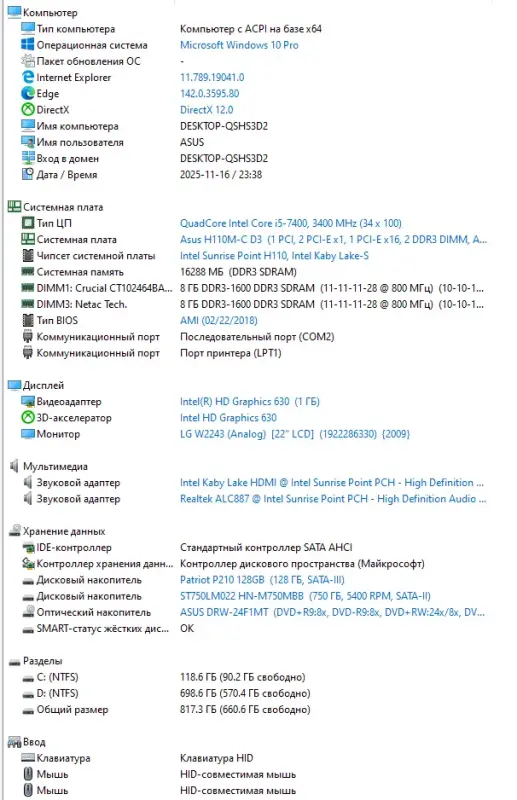517x800 pixels.
Task: Open the Asus H110M-C D3 motherboard link
Action: pos(333,239)
